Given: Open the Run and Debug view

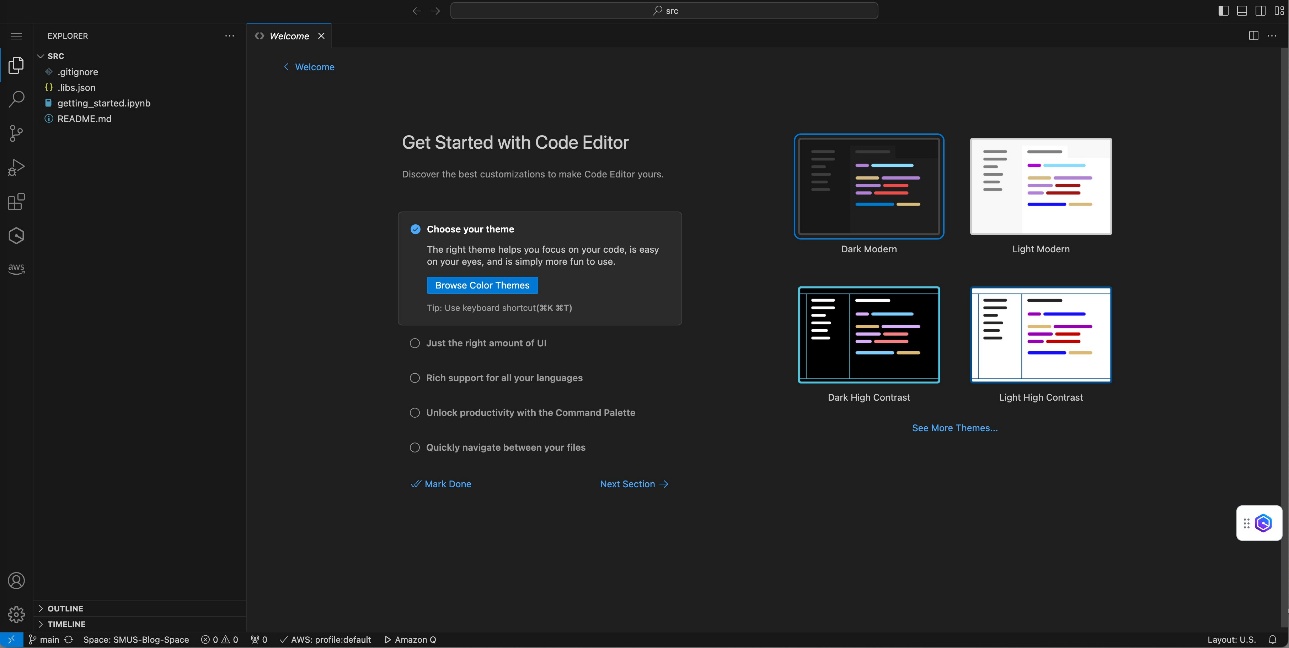Looking at the screenshot, I should click(x=16, y=168).
